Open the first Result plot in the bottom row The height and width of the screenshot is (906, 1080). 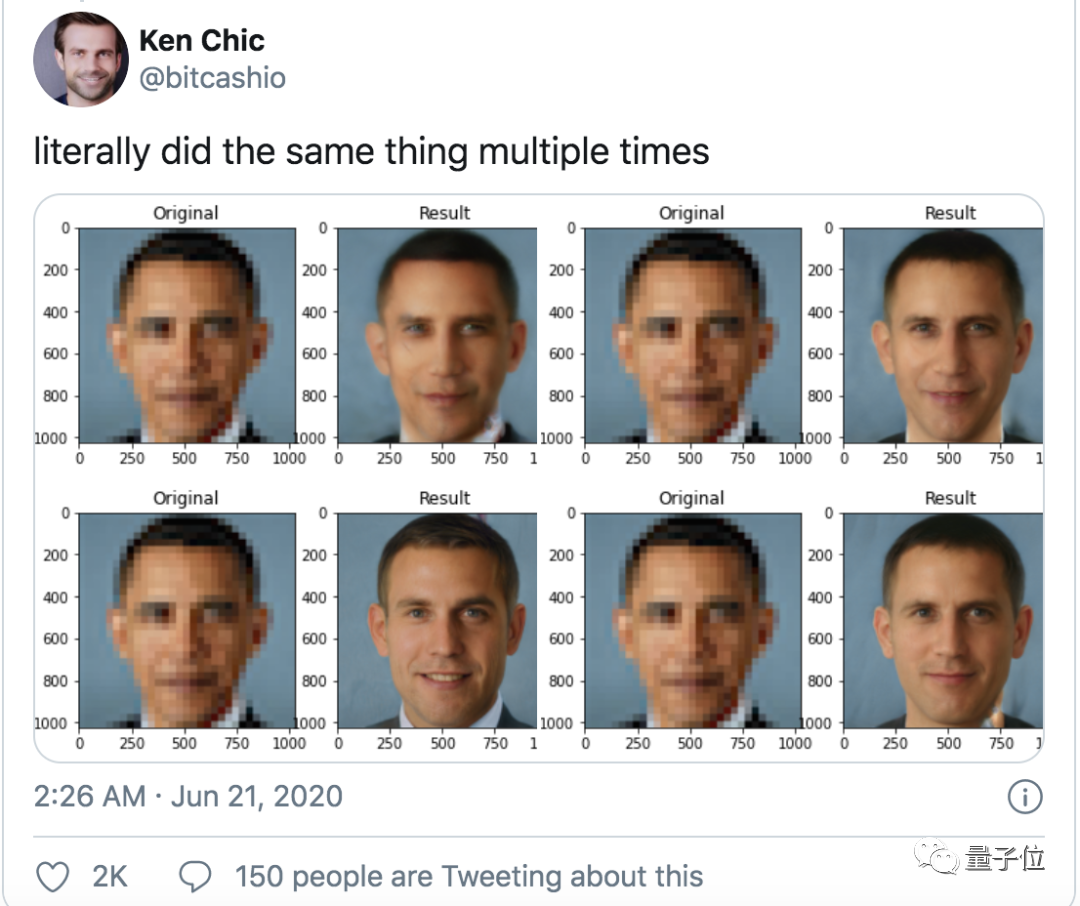[x=437, y=620]
